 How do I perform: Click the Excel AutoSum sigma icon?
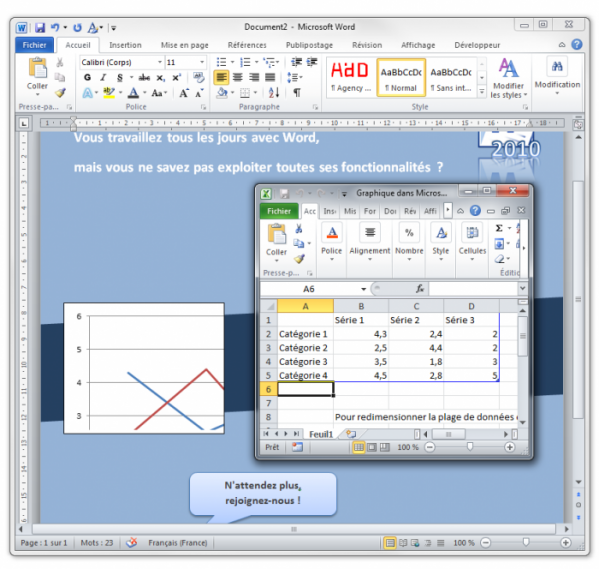499,228
